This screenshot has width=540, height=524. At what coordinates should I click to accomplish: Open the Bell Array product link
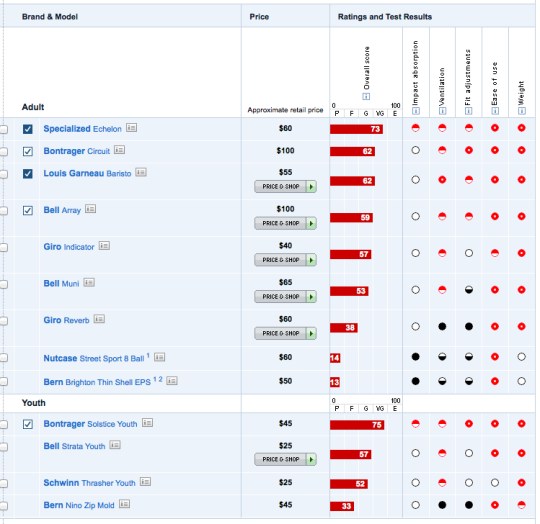pos(62,210)
